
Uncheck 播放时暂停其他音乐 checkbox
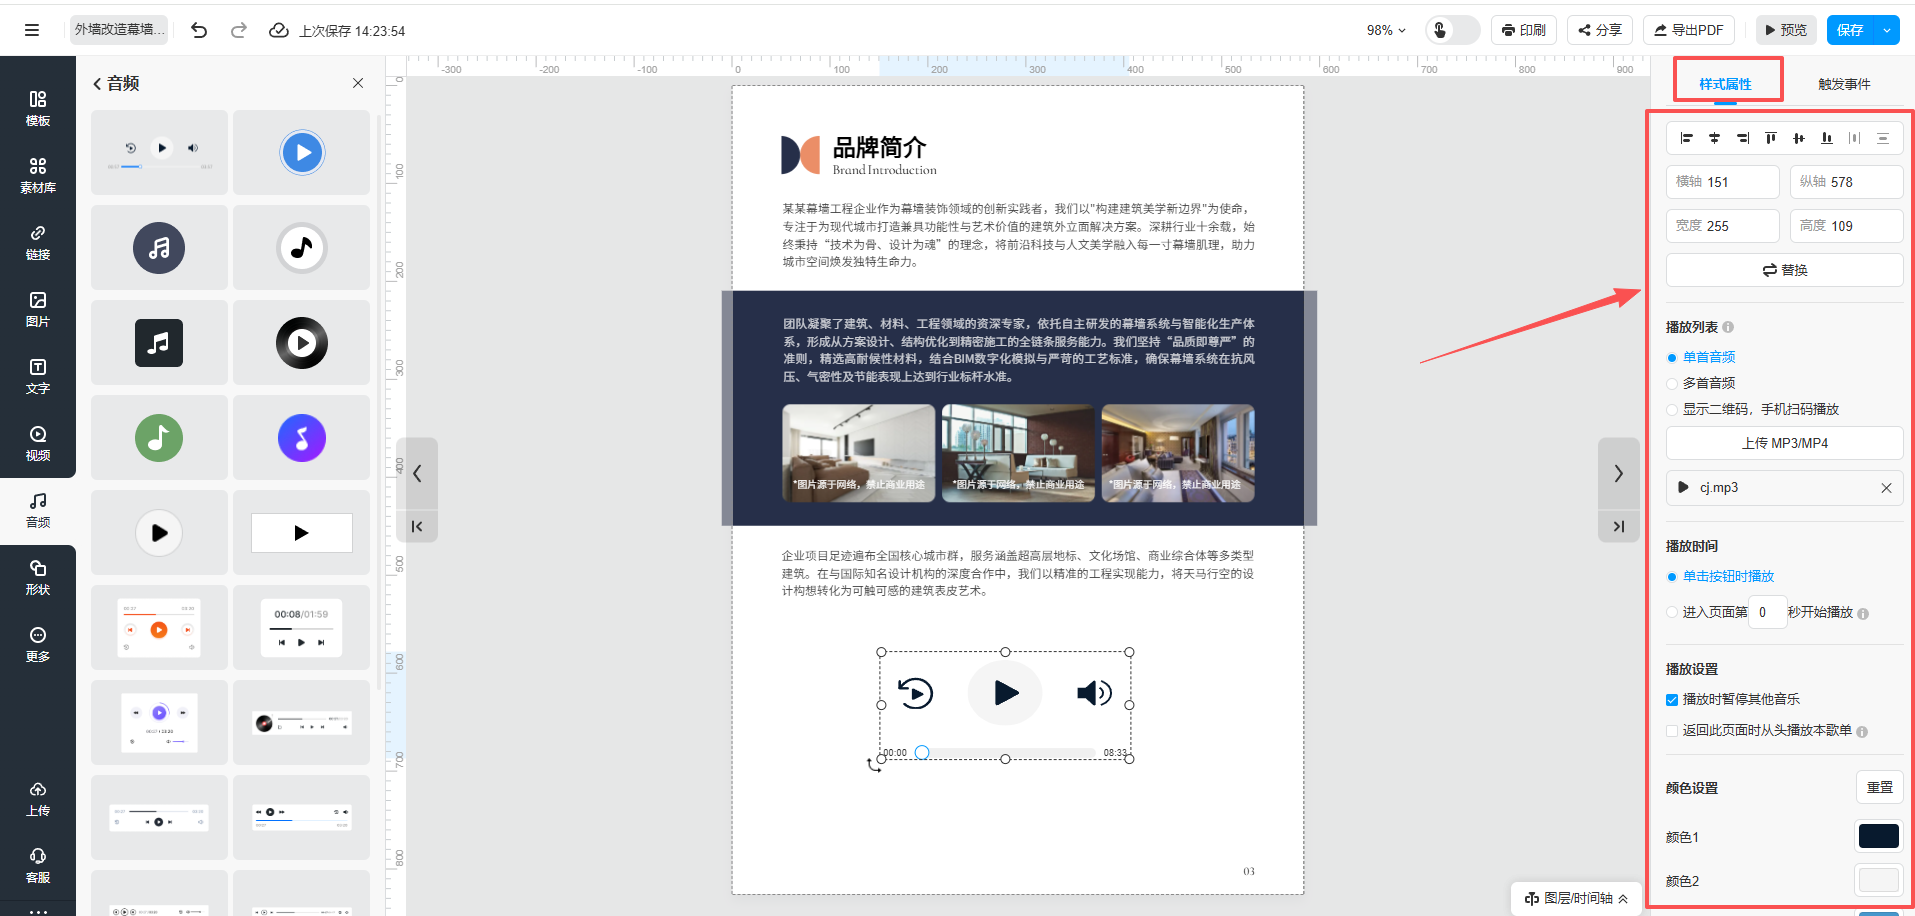(1672, 700)
